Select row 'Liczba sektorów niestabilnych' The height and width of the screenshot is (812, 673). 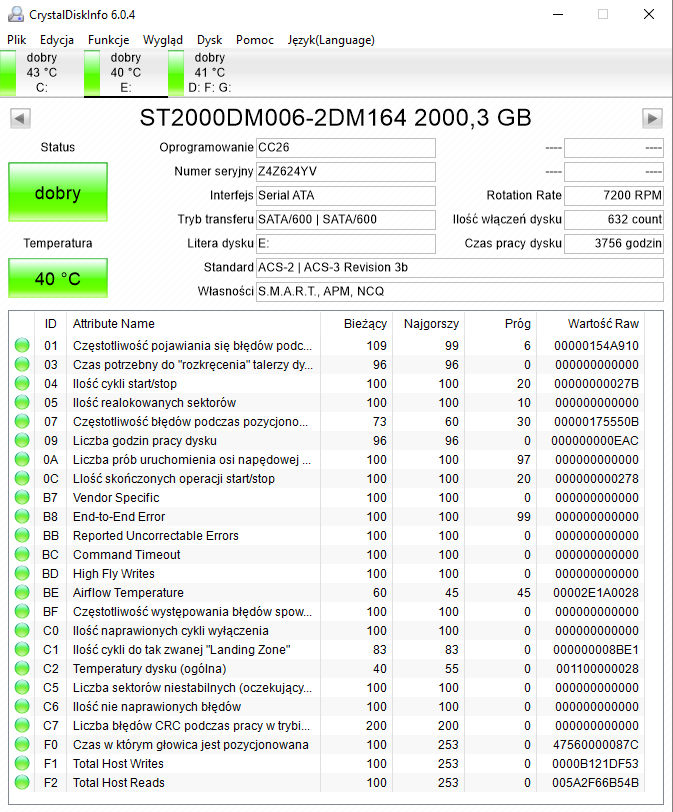327,688
